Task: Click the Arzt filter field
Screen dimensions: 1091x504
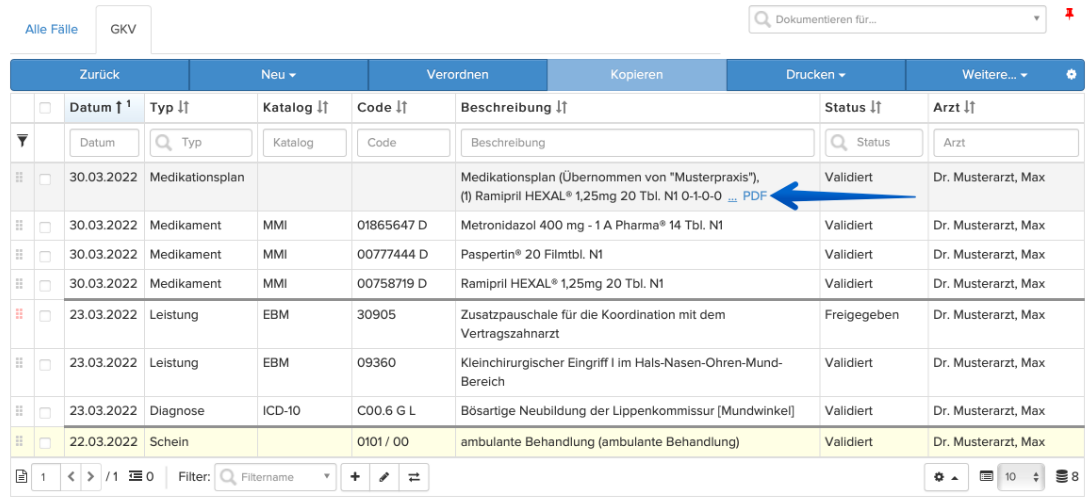Action: click(x=1006, y=143)
